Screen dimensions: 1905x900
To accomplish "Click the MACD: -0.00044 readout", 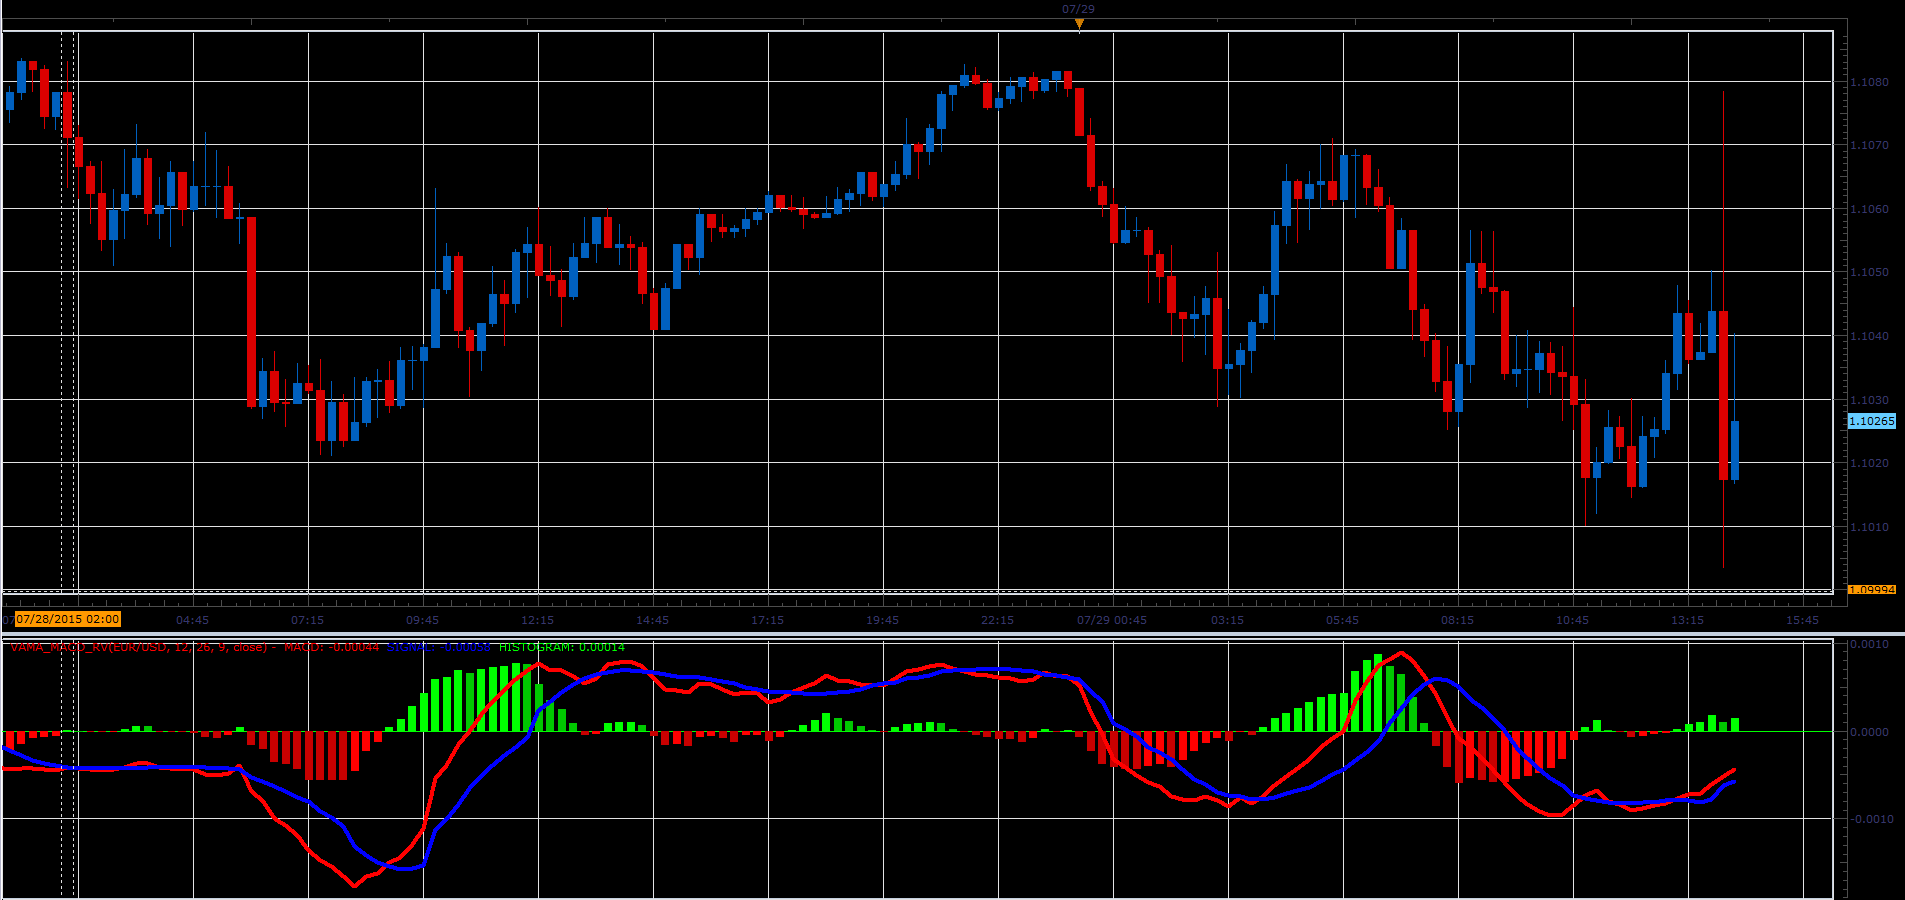I will 332,647.
